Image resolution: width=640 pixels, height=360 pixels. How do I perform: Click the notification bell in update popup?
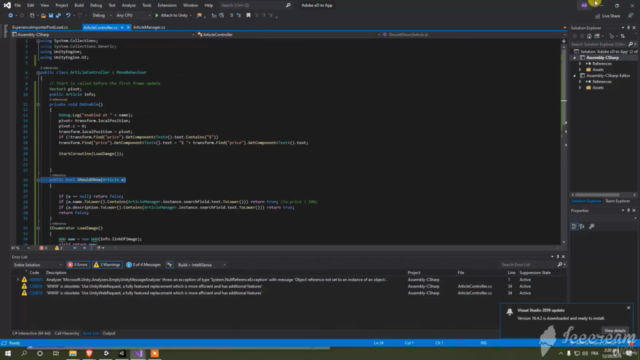pyautogui.click(x=509, y=312)
